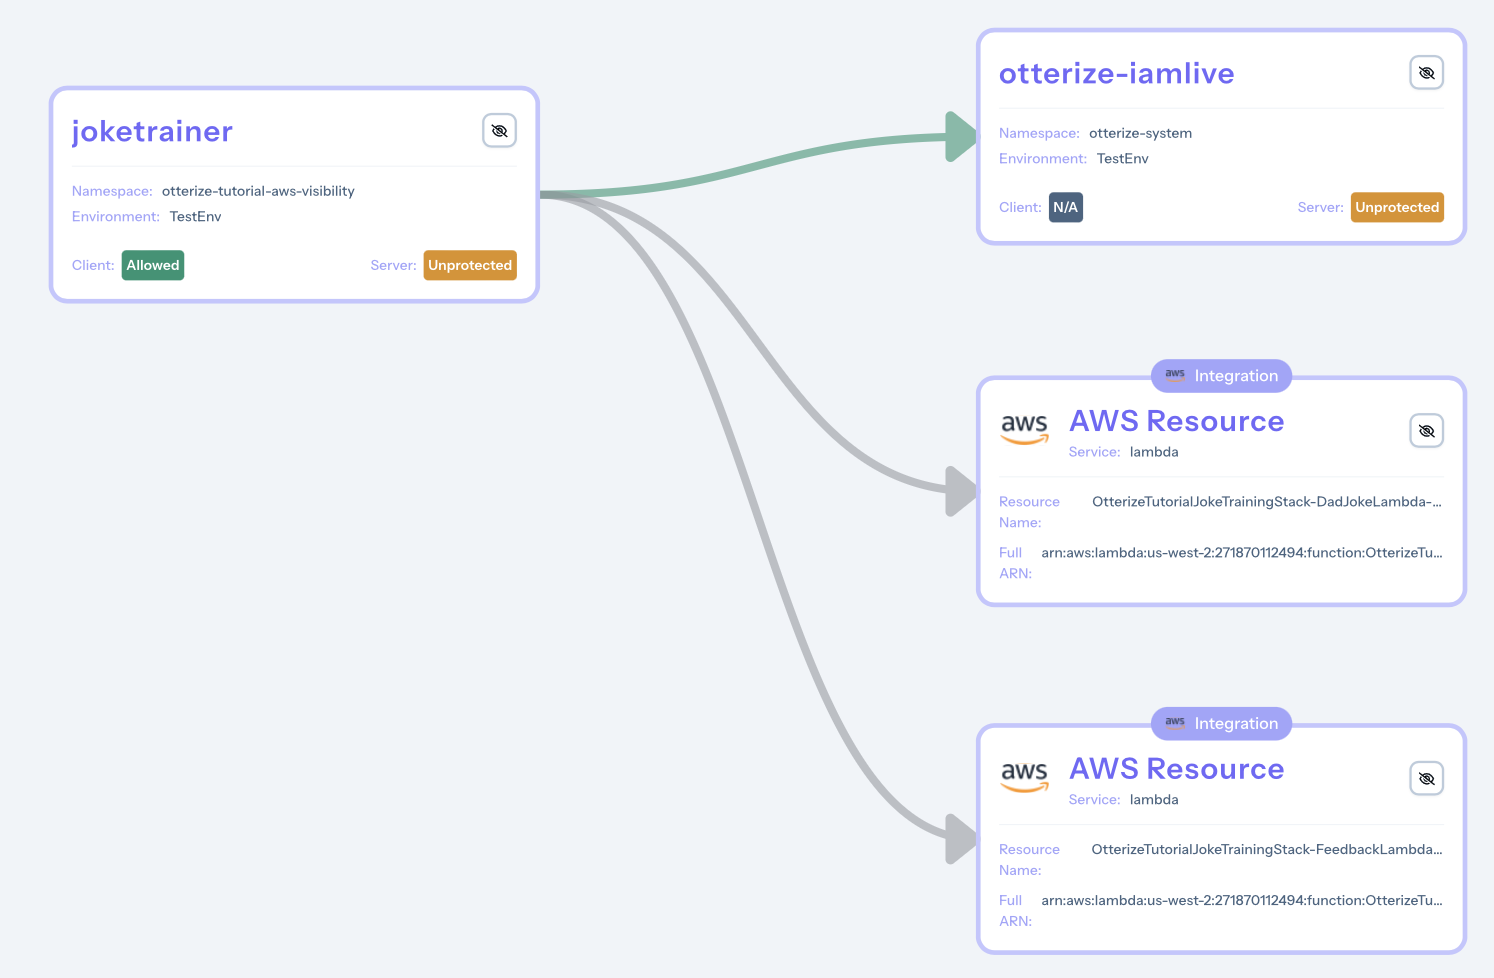Click Unprotected server badge on otterize-iamlive

[x=1397, y=207]
